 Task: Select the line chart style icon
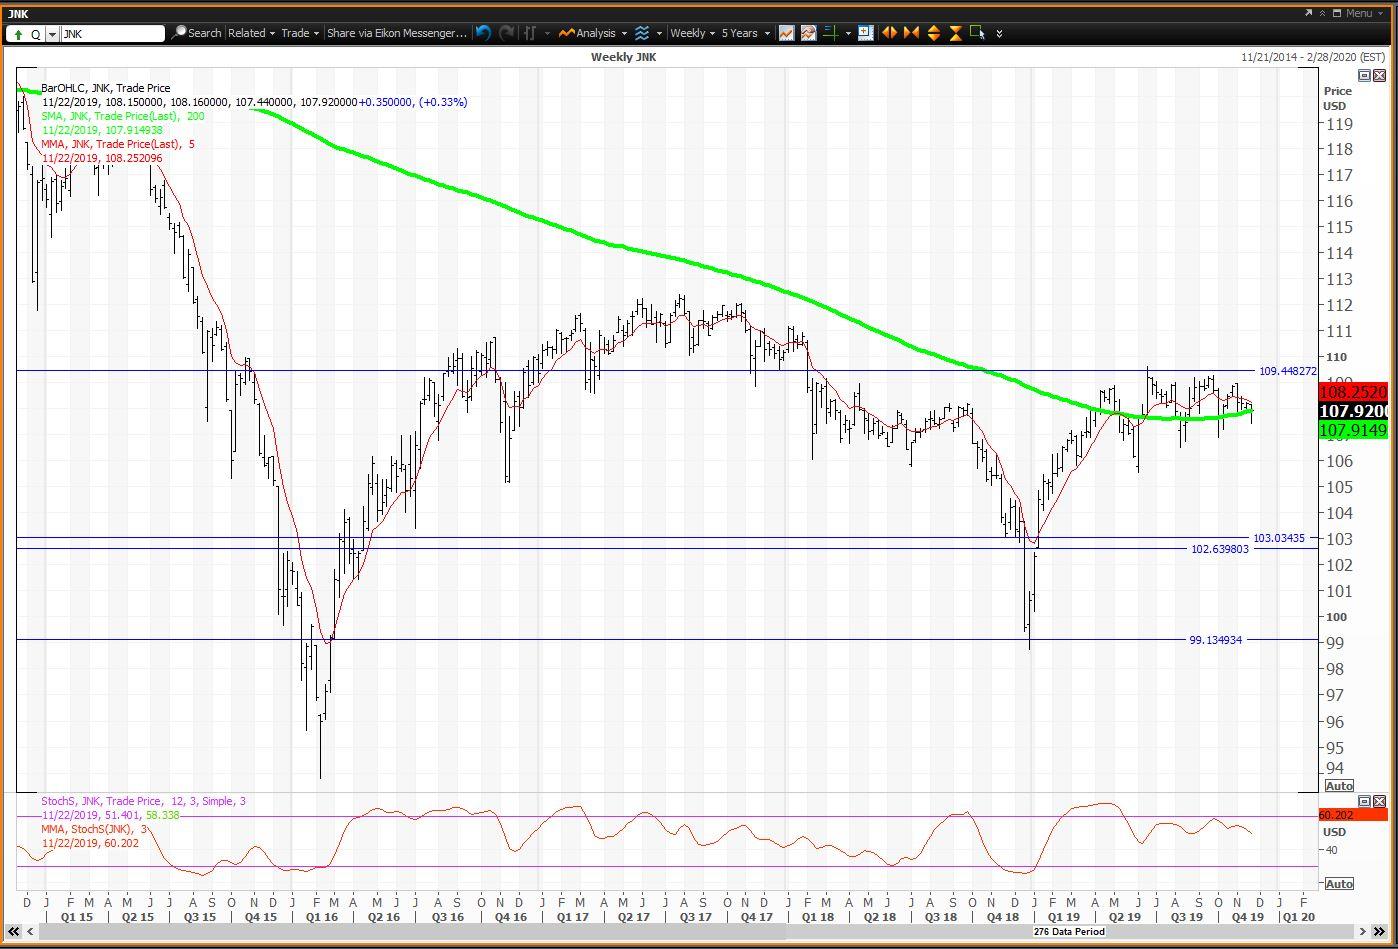coord(787,33)
